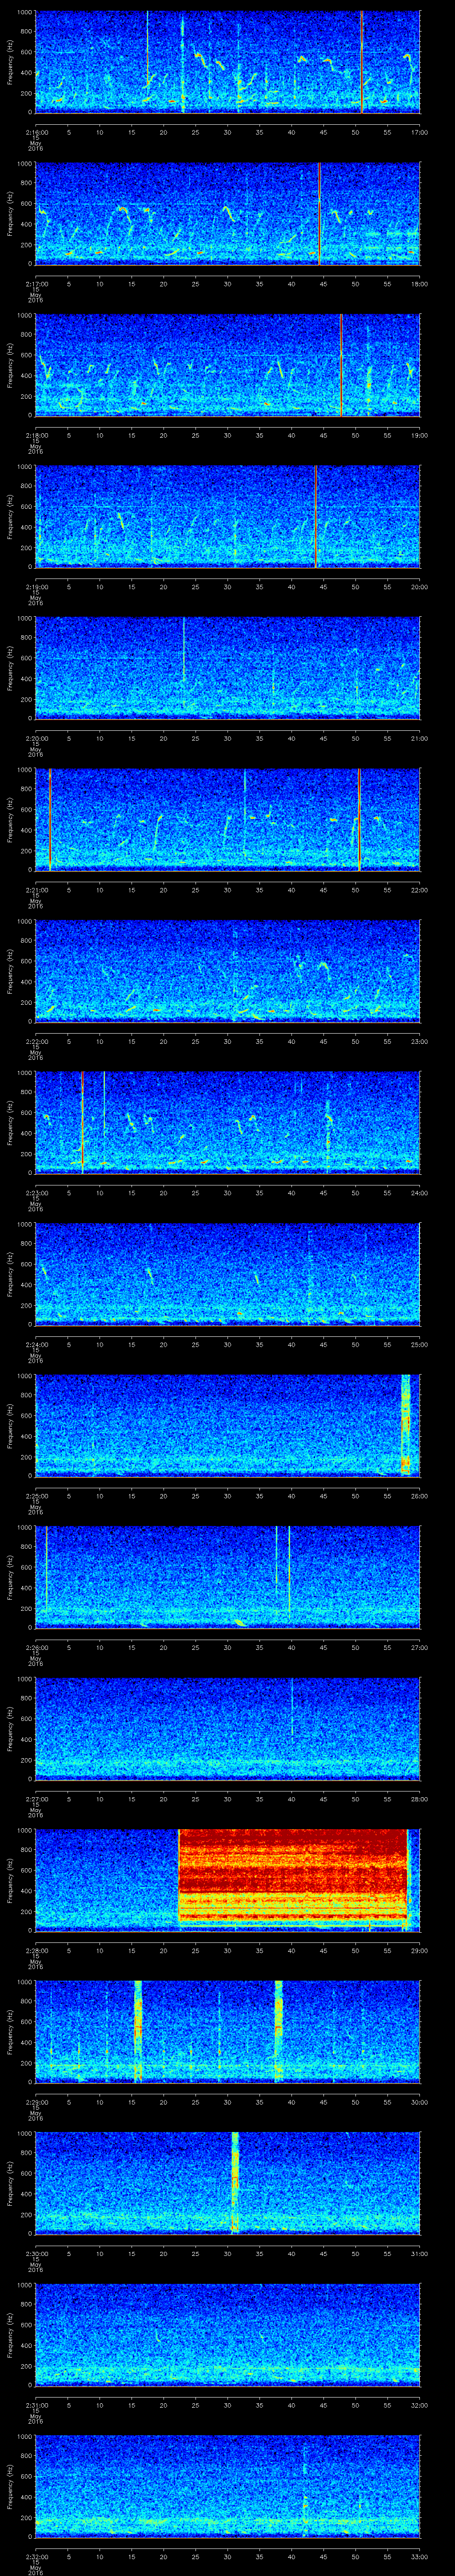Select the '2:23:00' start time label
Viewport: 455px width, 2576px height.
pyautogui.click(x=36, y=1193)
